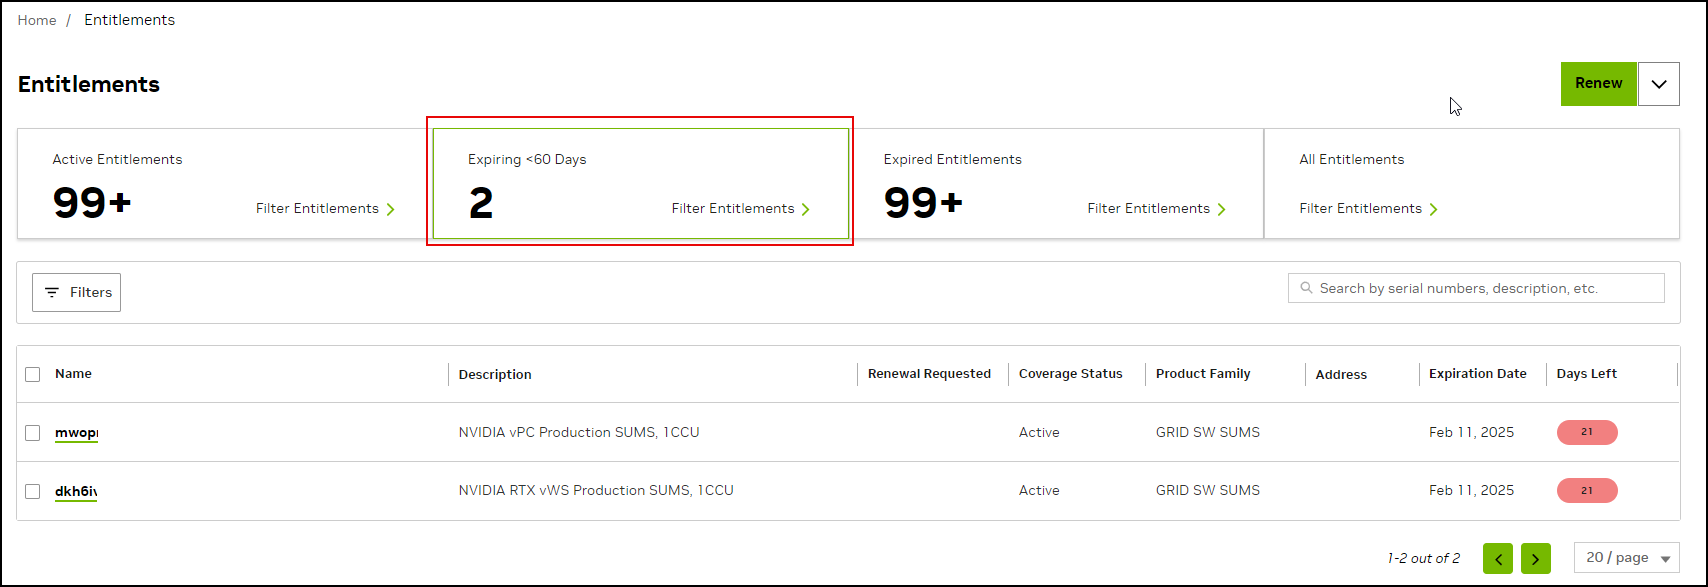Open the 20 / page dropdown
1708x587 pixels.
click(1627, 558)
